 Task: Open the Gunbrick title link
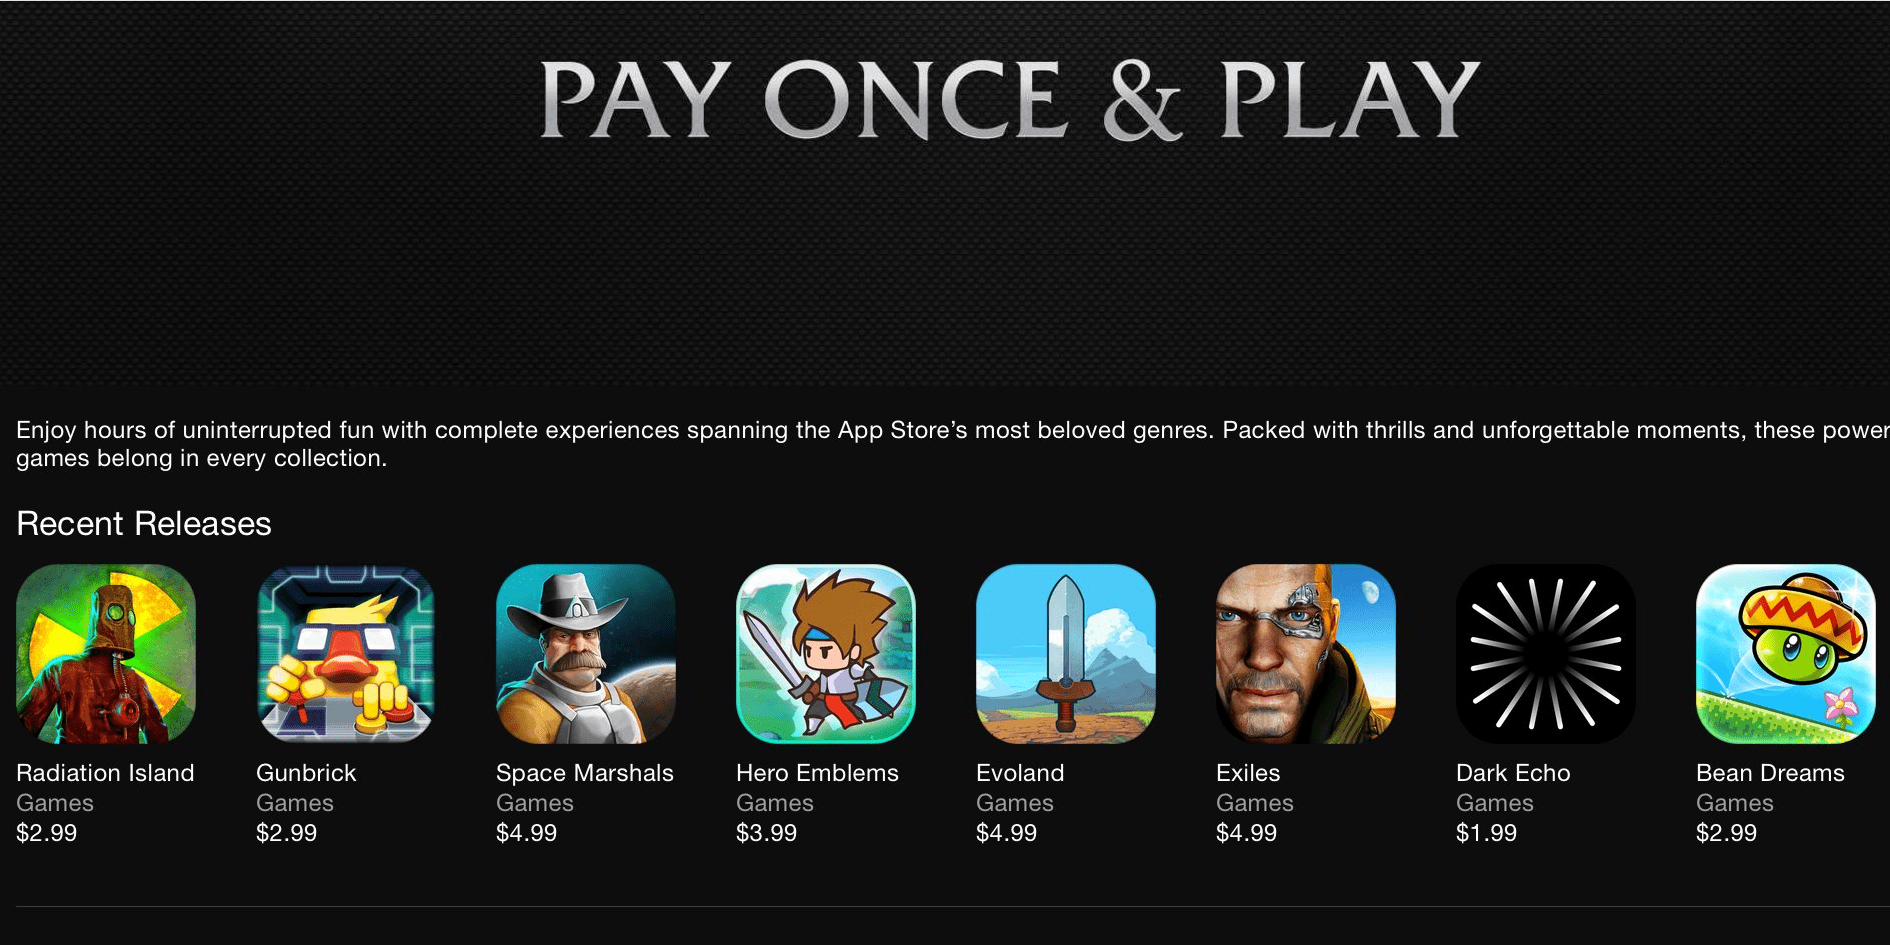[306, 773]
